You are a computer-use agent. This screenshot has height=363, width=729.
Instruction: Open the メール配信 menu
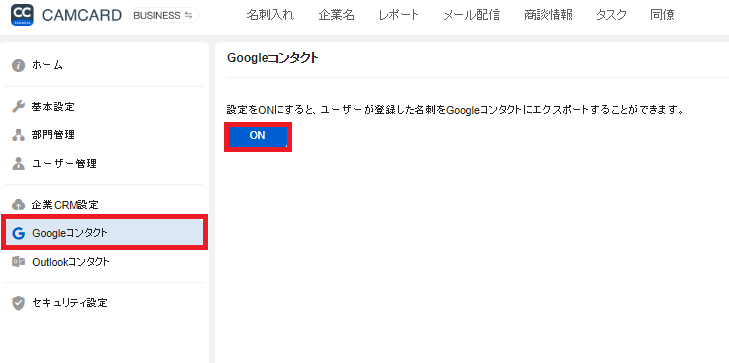[471, 15]
